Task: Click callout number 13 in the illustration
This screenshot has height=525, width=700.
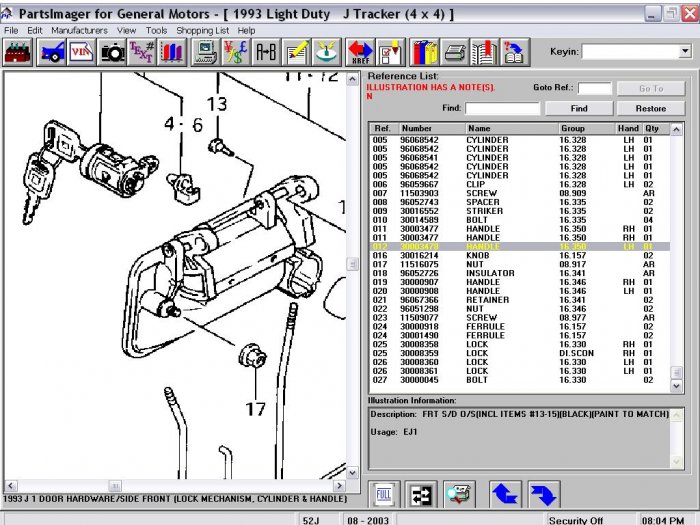Action: 217,104
